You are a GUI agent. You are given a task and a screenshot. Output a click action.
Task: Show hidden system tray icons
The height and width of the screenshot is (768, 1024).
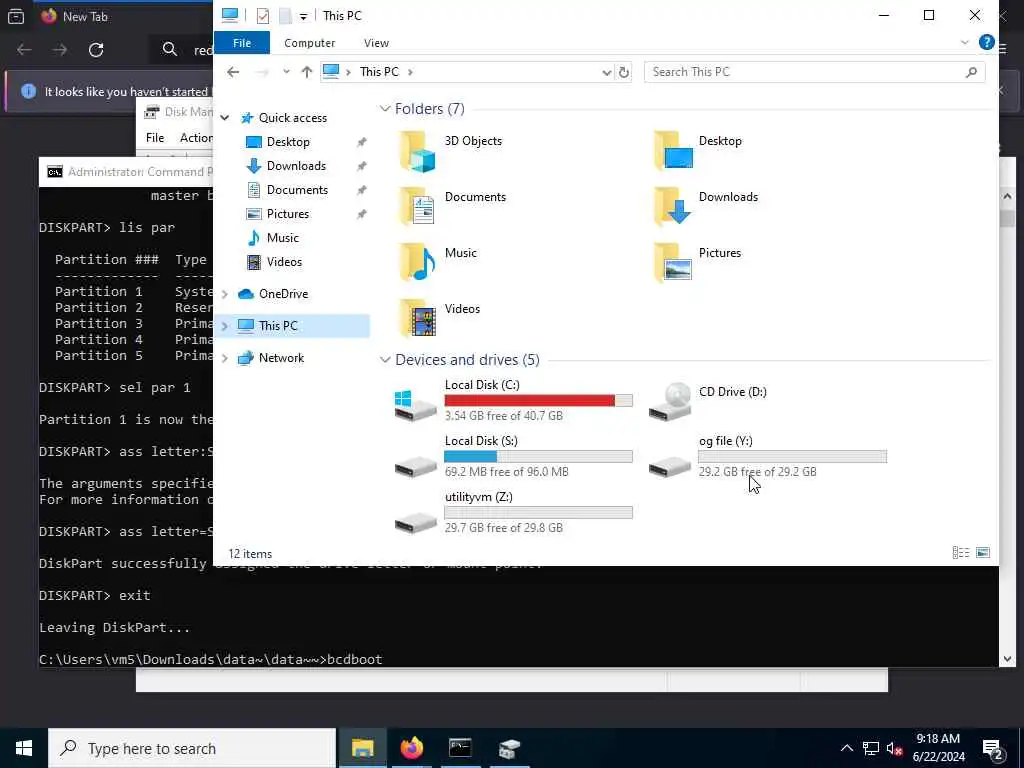(x=846, y=748)
